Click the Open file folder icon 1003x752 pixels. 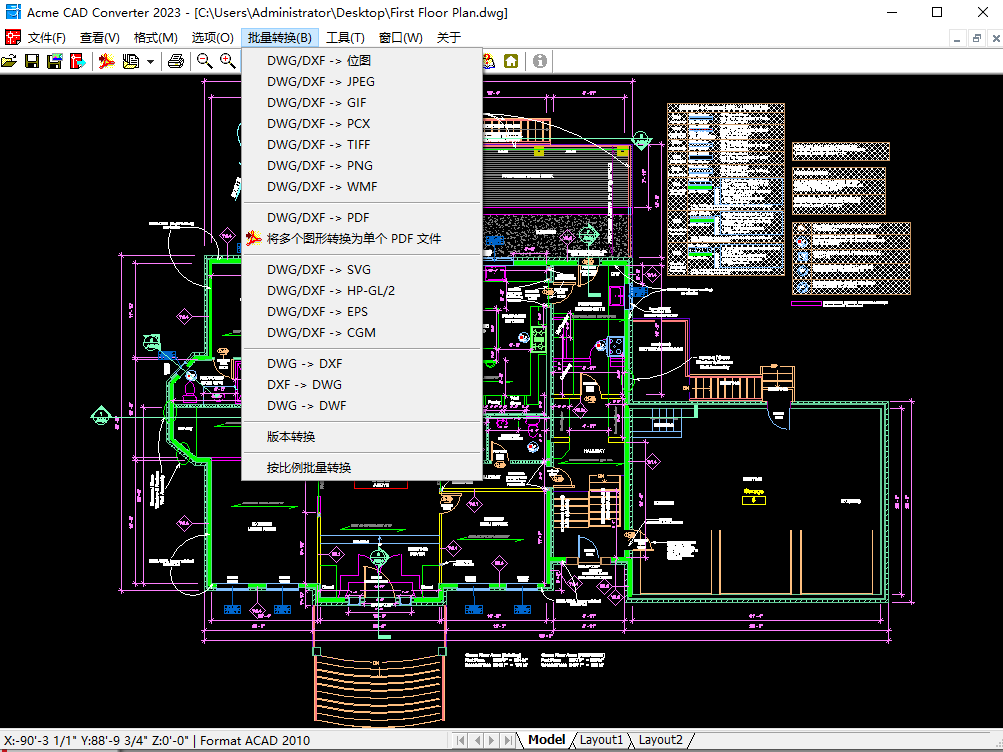tap(10, 61)
